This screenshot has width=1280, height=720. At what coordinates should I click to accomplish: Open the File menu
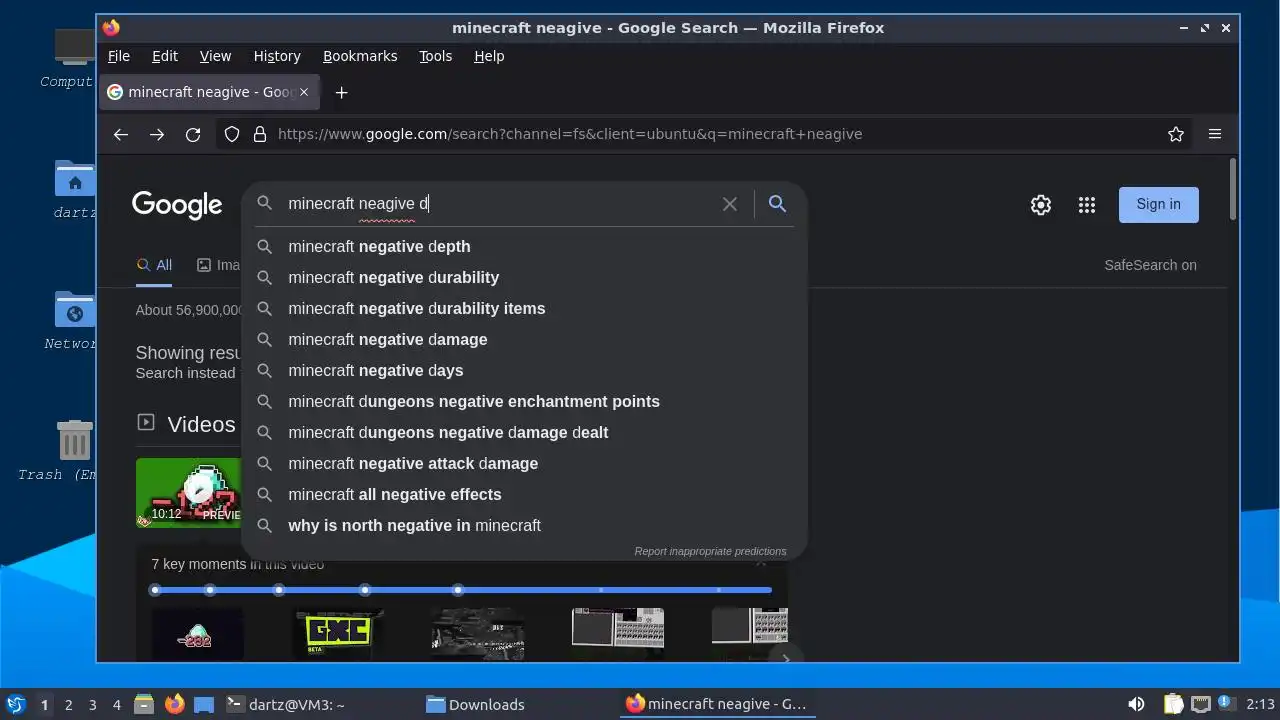coord(119,56)
